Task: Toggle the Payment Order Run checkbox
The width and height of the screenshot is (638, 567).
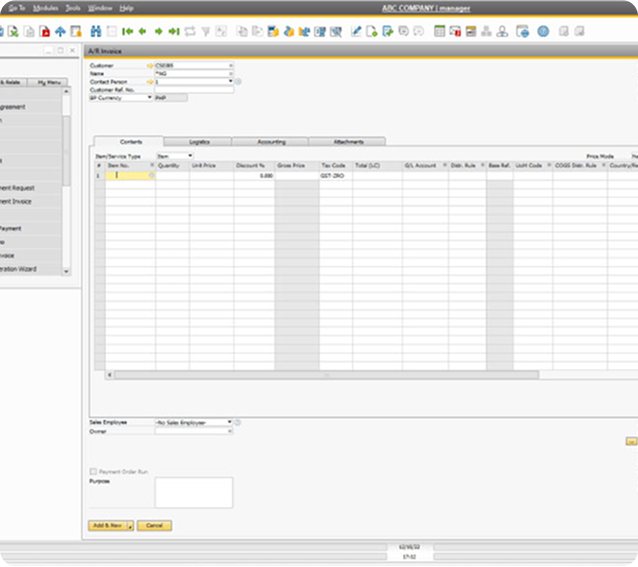Action: 94,471
